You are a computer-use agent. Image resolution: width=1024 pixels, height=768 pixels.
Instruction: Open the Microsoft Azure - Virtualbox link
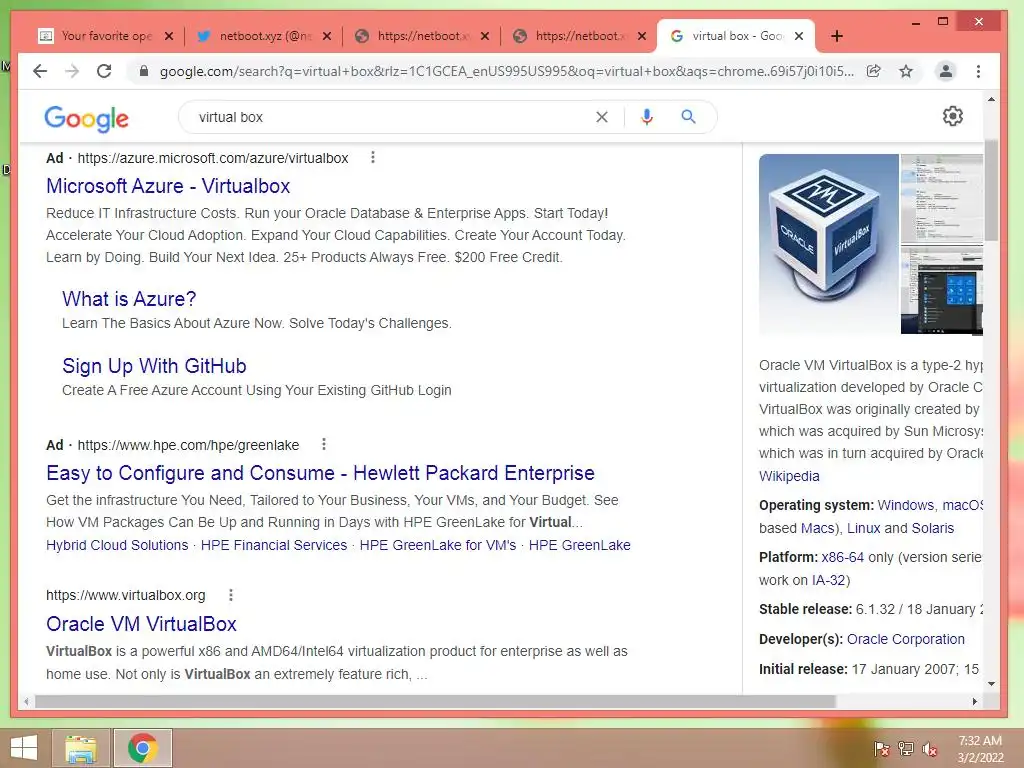tap(168, 186)
